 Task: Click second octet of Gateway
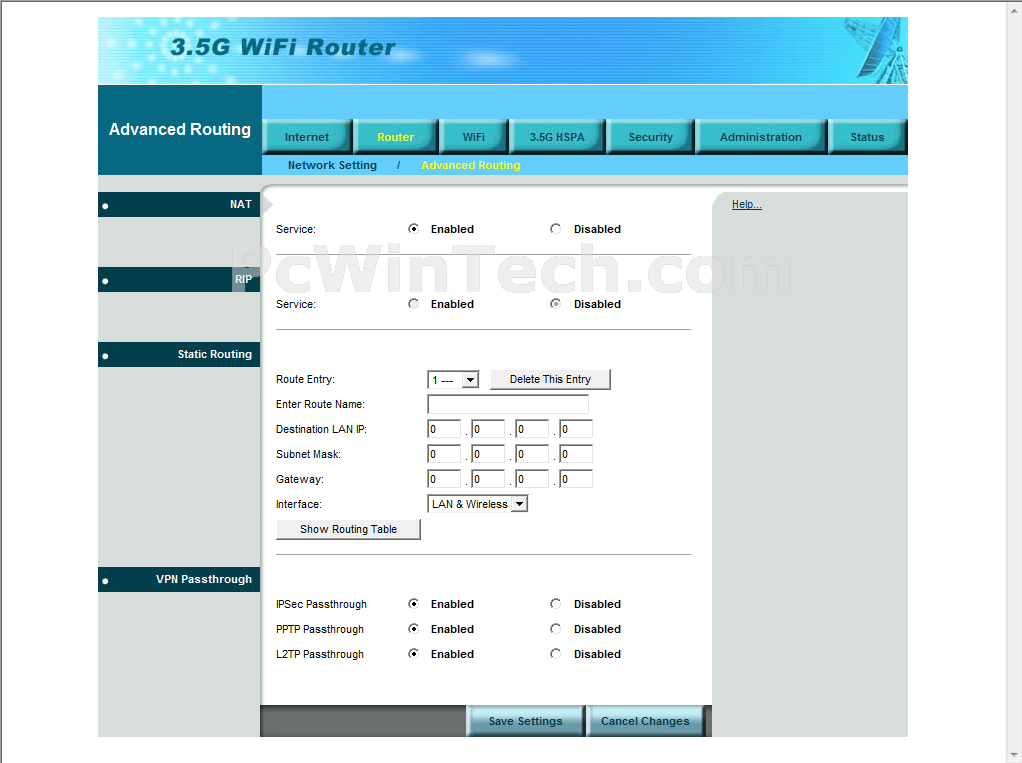coord(488,479)
